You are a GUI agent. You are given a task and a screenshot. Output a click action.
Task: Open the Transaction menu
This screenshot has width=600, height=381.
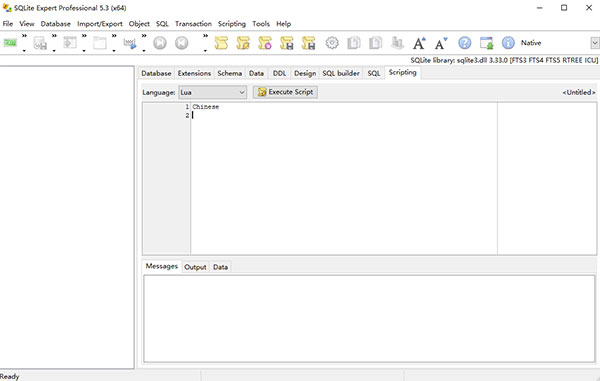193,24
